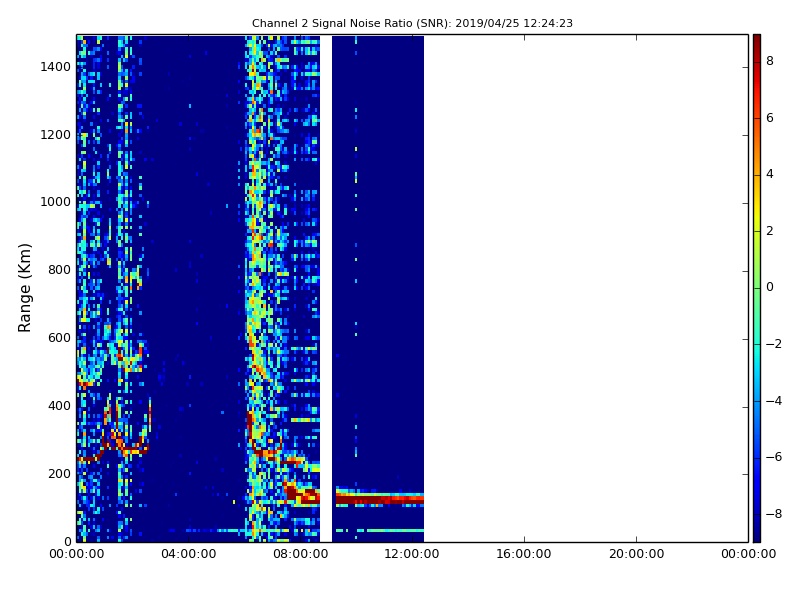This screenshot has width=800, height=600.
Task: Click the colorbar label 2
Action: tap(770, 231)
